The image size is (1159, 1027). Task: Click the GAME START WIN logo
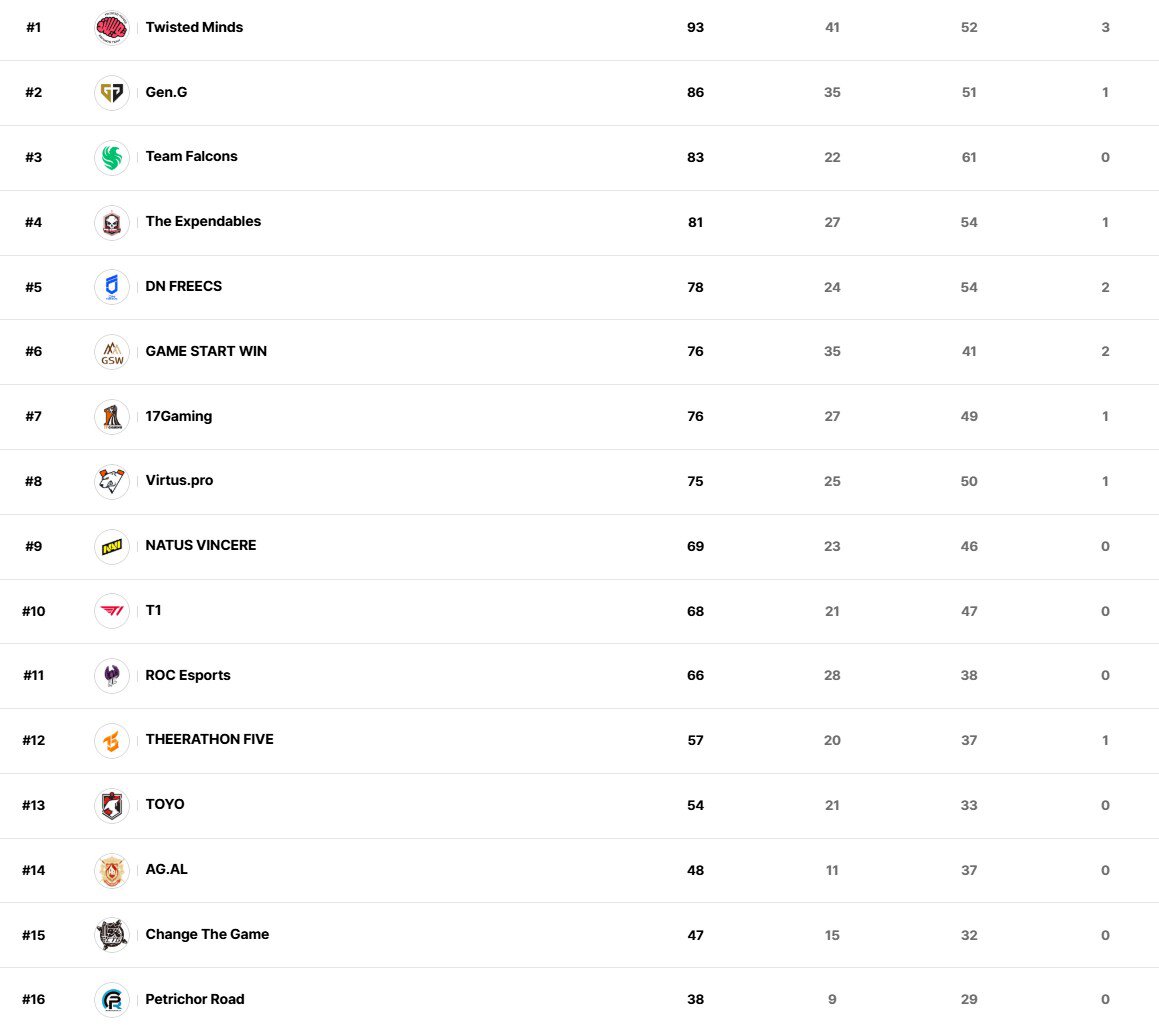click(x=112, y=352)
